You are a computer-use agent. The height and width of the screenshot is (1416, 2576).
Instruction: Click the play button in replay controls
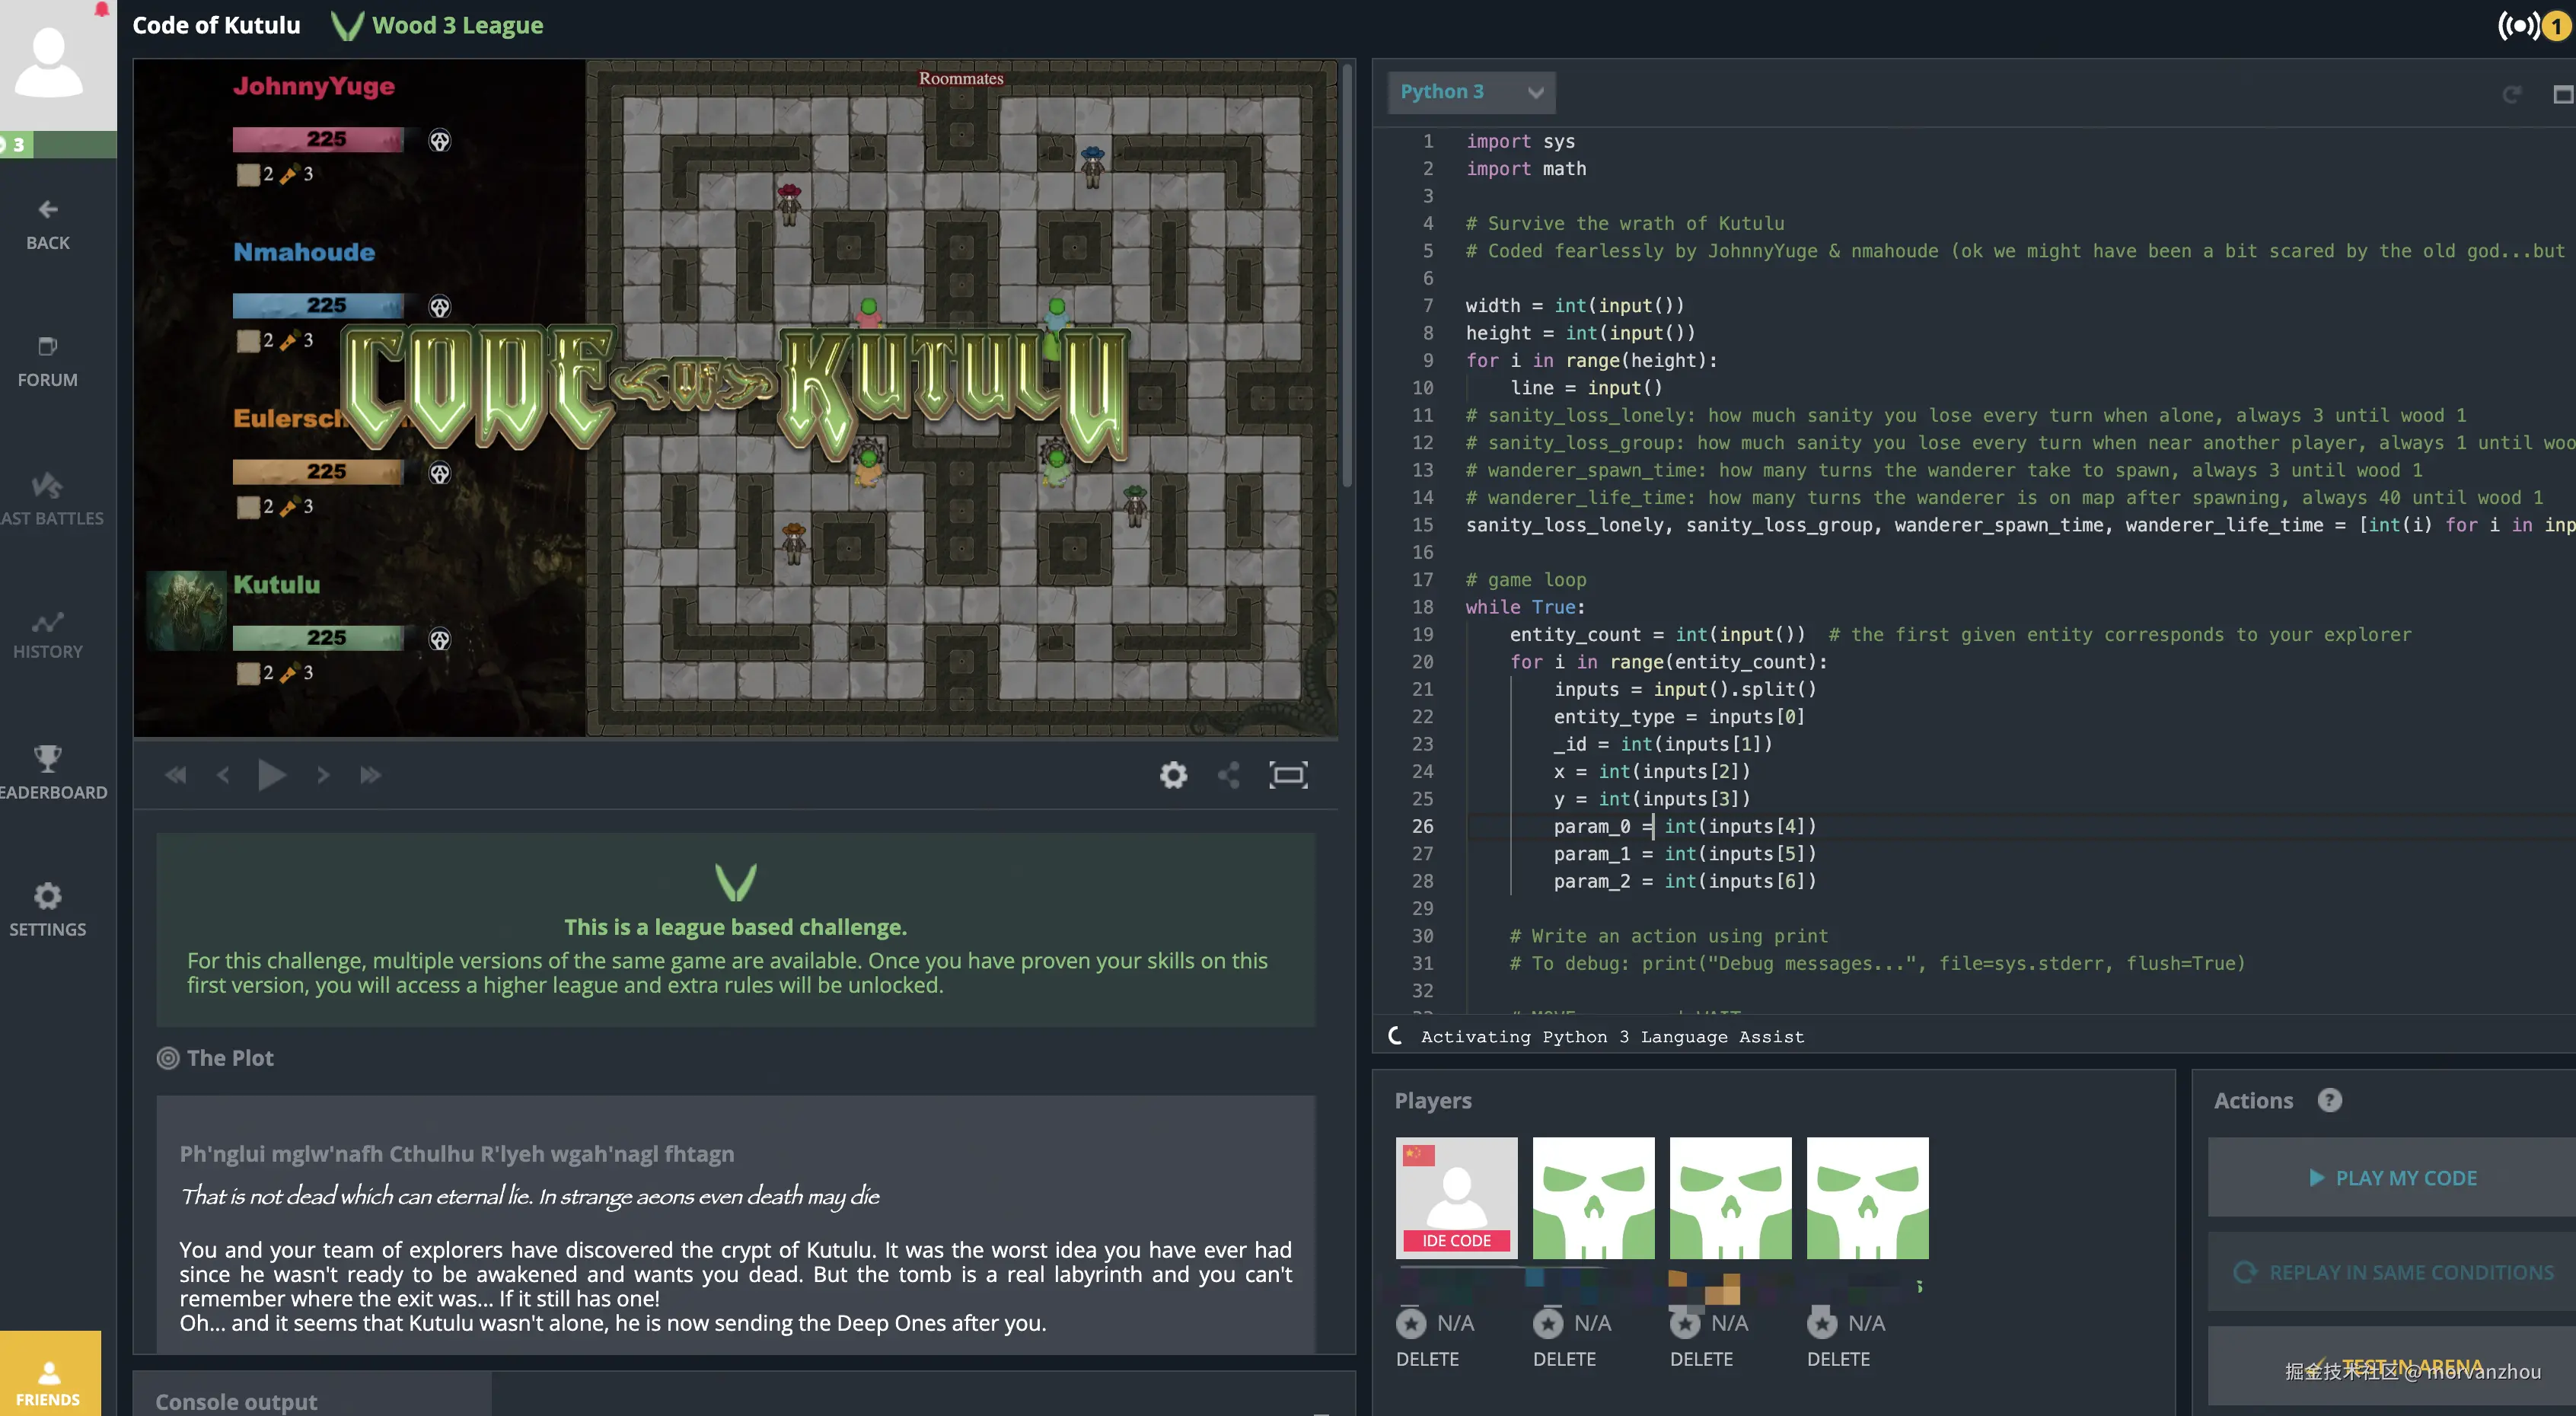click(271, 775)
